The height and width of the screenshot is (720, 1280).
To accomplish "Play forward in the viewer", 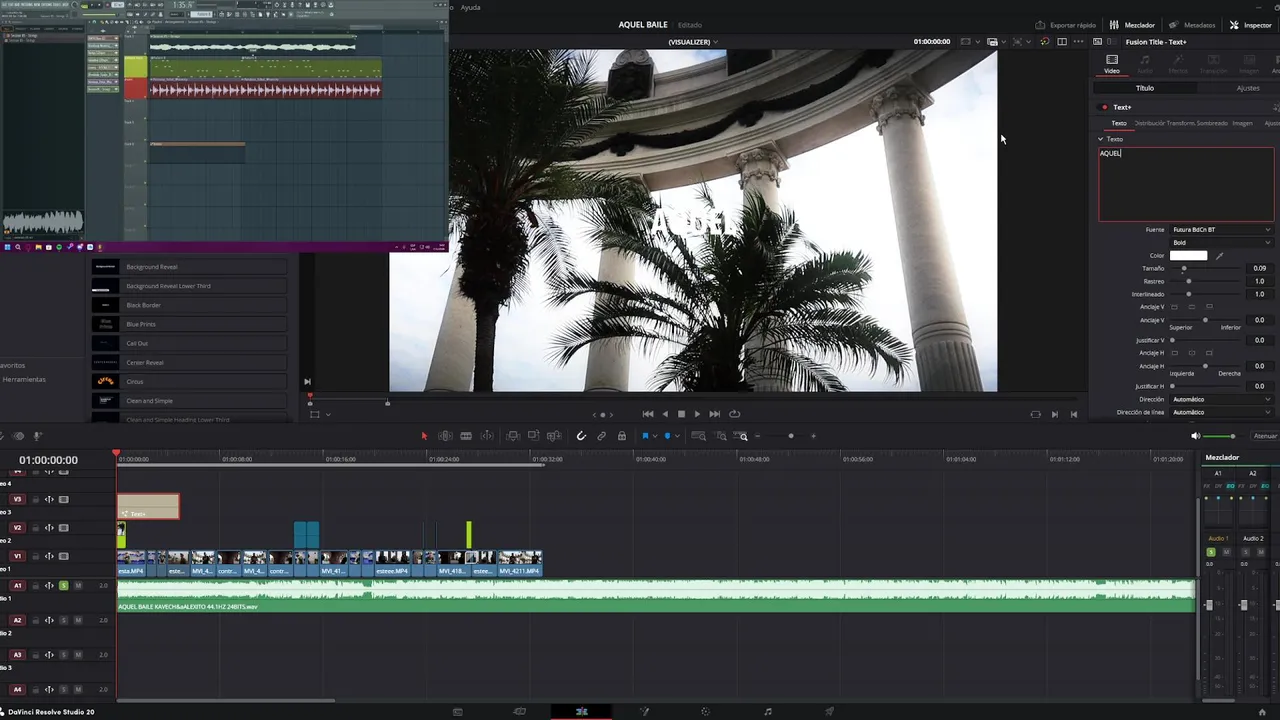I will click(697, 414).
